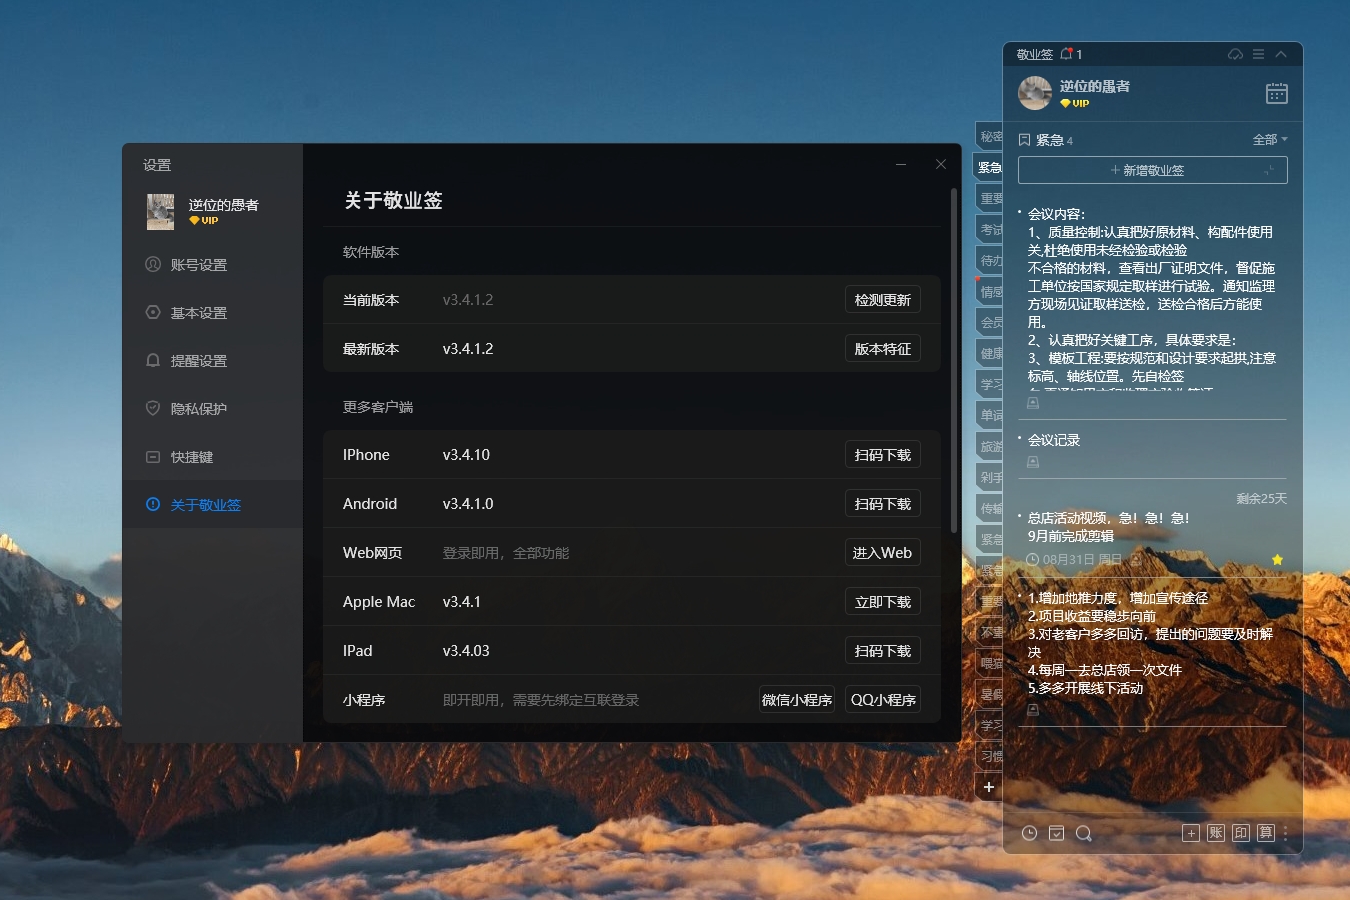Open completed tasks checkbox-calendar icon in bottom bar
The width and height of the screenshot is (1350, 900).
tap(1056, 833)
